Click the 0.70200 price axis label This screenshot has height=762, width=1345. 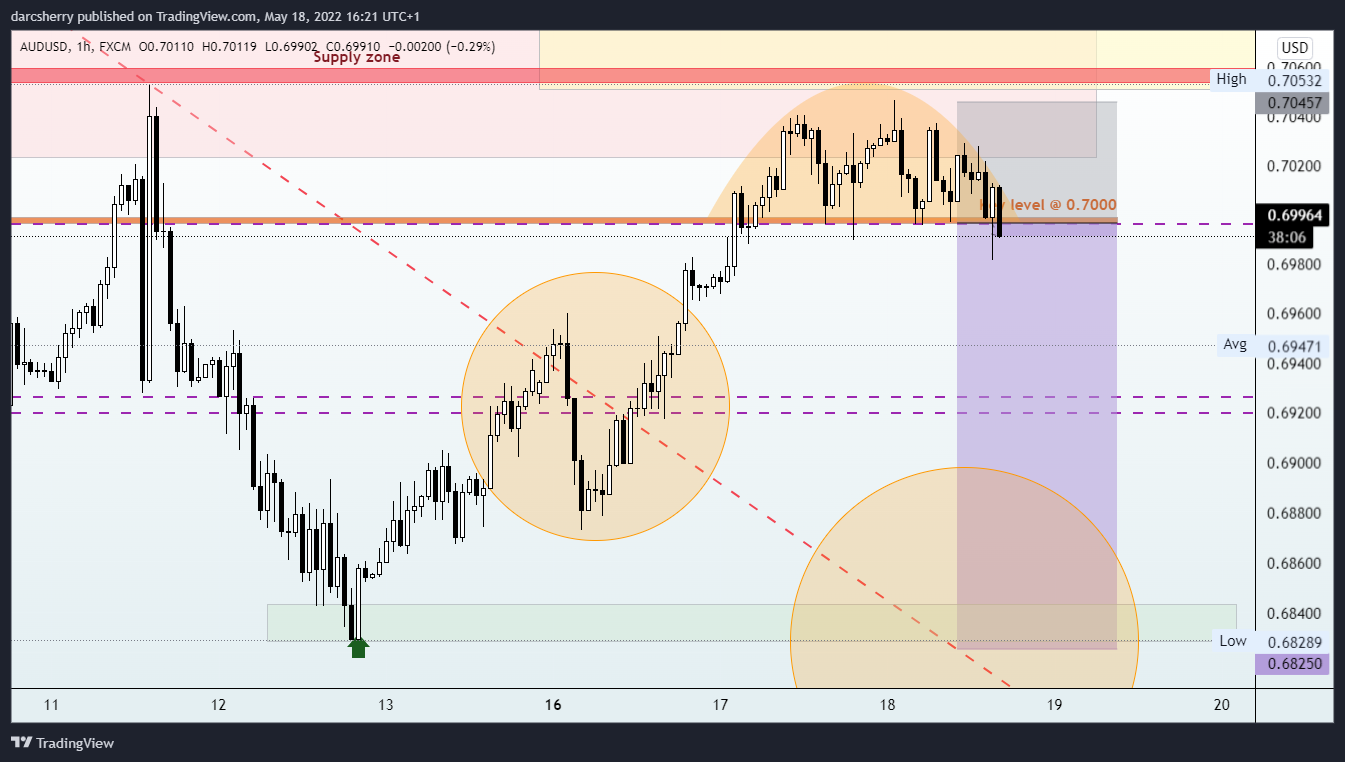click(1295, 166)
